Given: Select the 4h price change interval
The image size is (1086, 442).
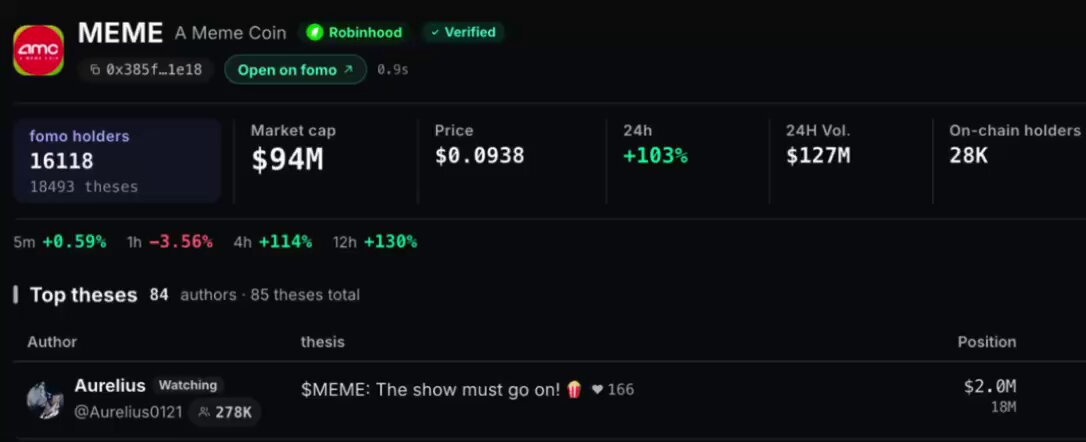Looking at the screenshot, I should pyautogui.click(x=273, y=242).
